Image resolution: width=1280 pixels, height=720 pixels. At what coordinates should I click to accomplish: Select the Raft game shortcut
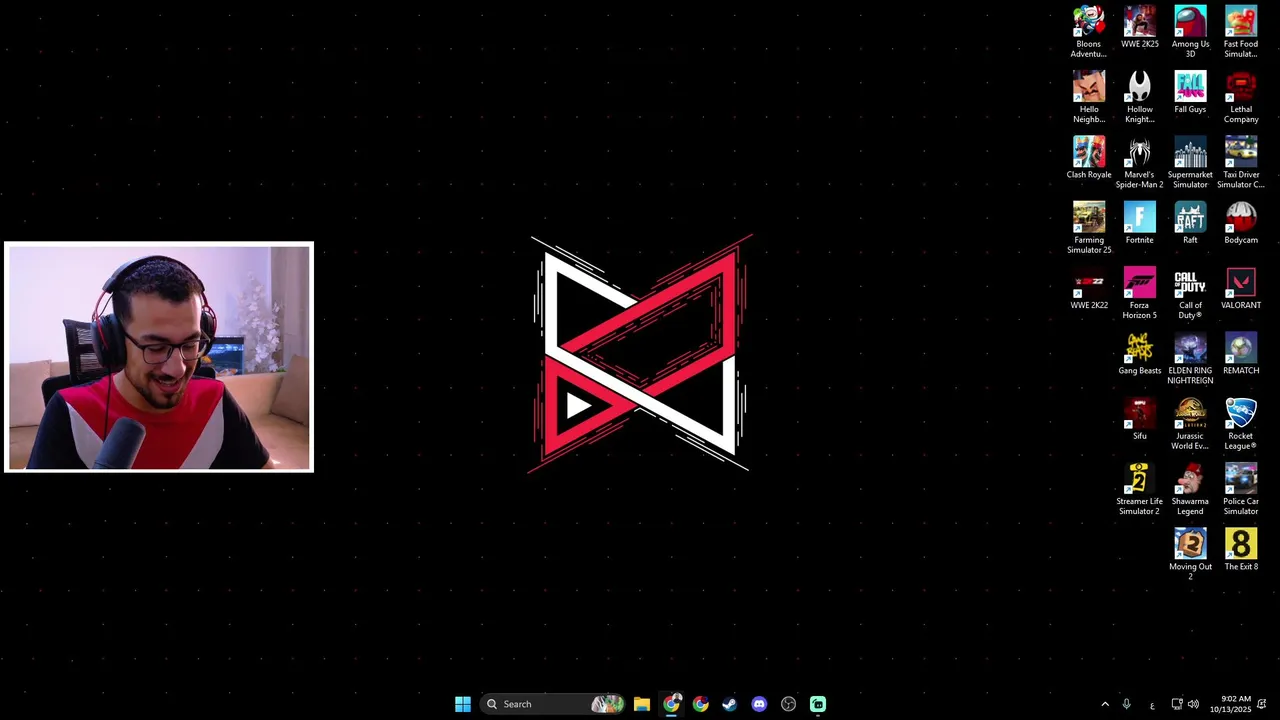[x=1190, y=223]
